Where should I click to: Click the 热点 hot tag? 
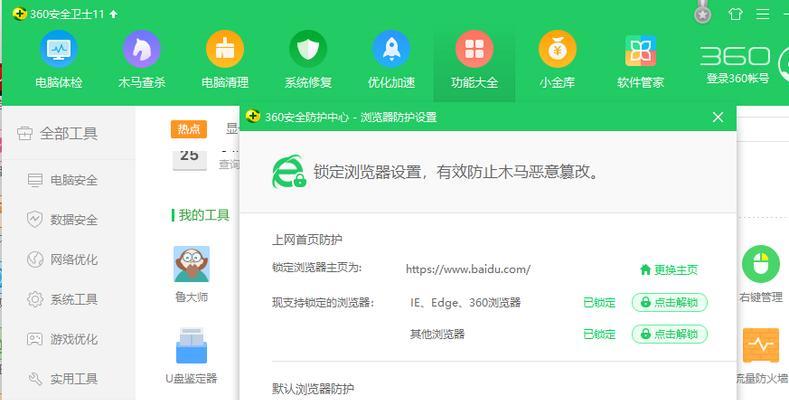click(x=189, y=129)
